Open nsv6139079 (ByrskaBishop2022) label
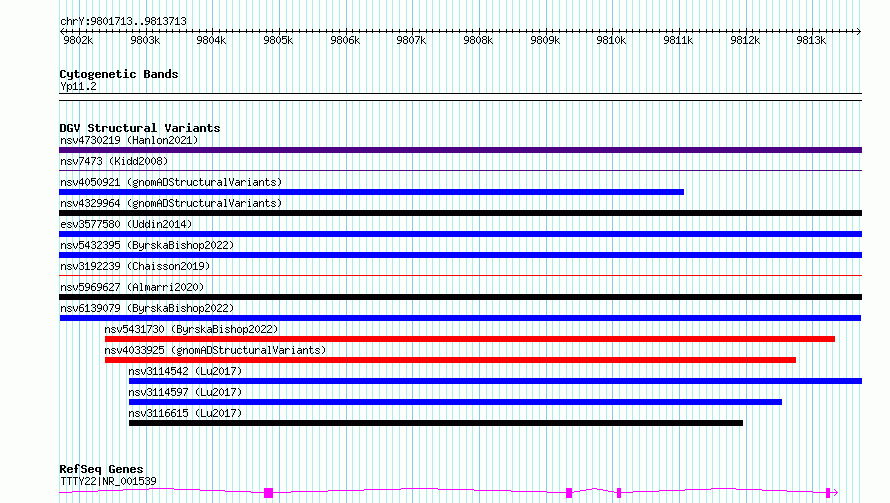This screenshot has height=503, width=890. click(x=147, y=308)
